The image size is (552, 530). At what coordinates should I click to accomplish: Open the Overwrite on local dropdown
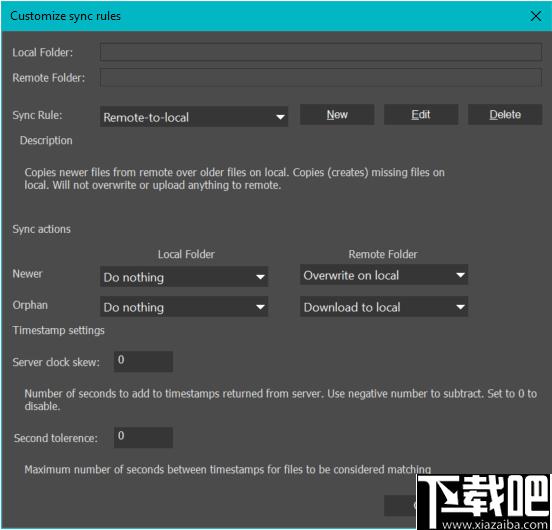pos(384,275)
